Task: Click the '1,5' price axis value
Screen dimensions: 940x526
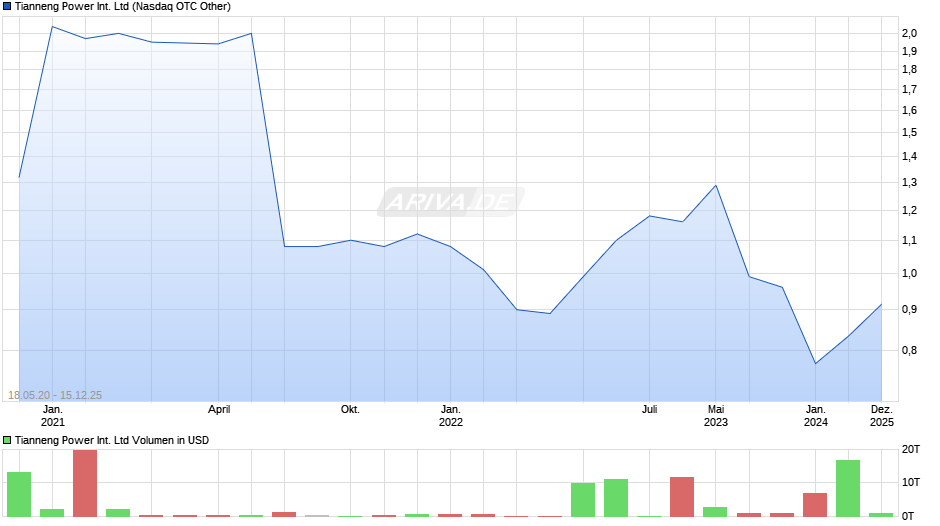Action: click(909, 133)
